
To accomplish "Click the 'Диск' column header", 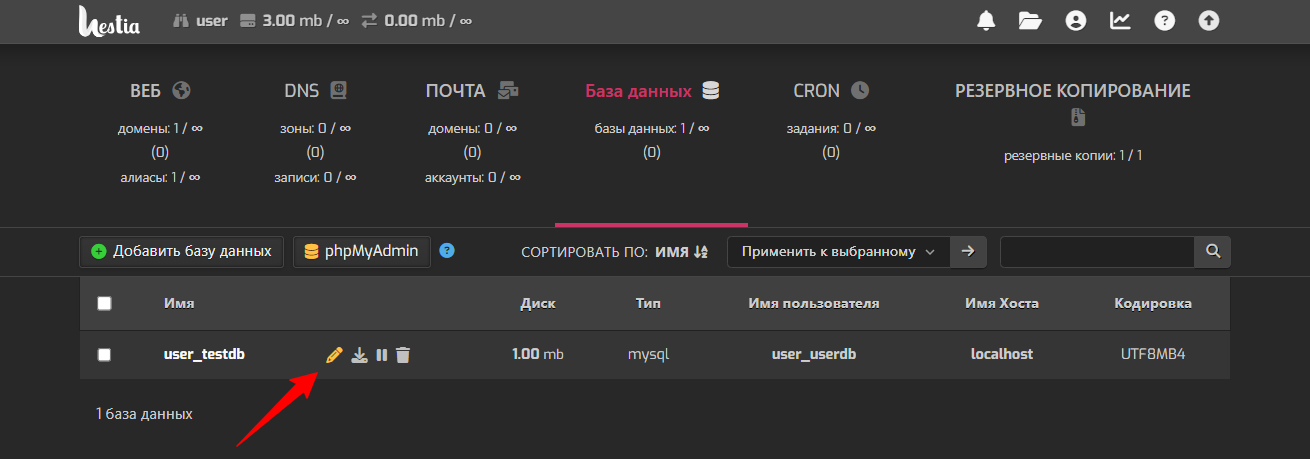I will (538, 304).
